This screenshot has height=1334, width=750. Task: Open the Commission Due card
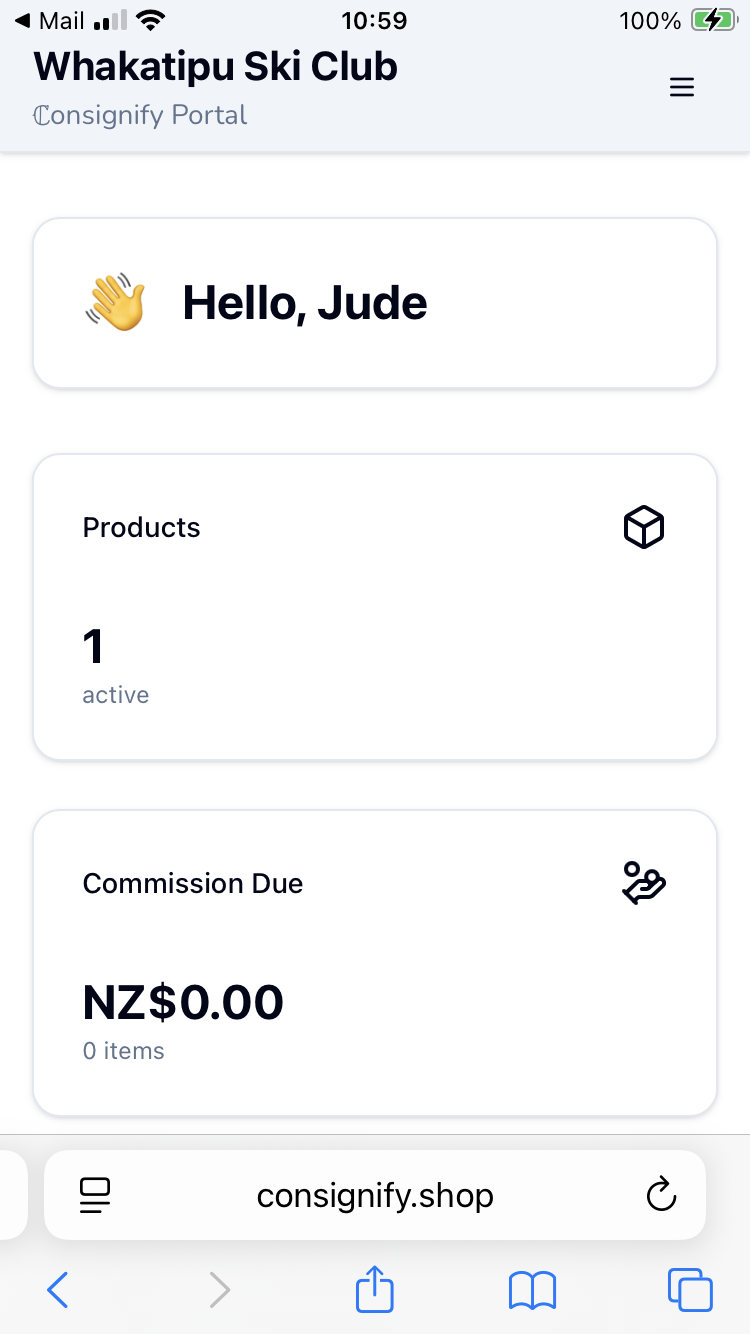(x=375, y=962)
